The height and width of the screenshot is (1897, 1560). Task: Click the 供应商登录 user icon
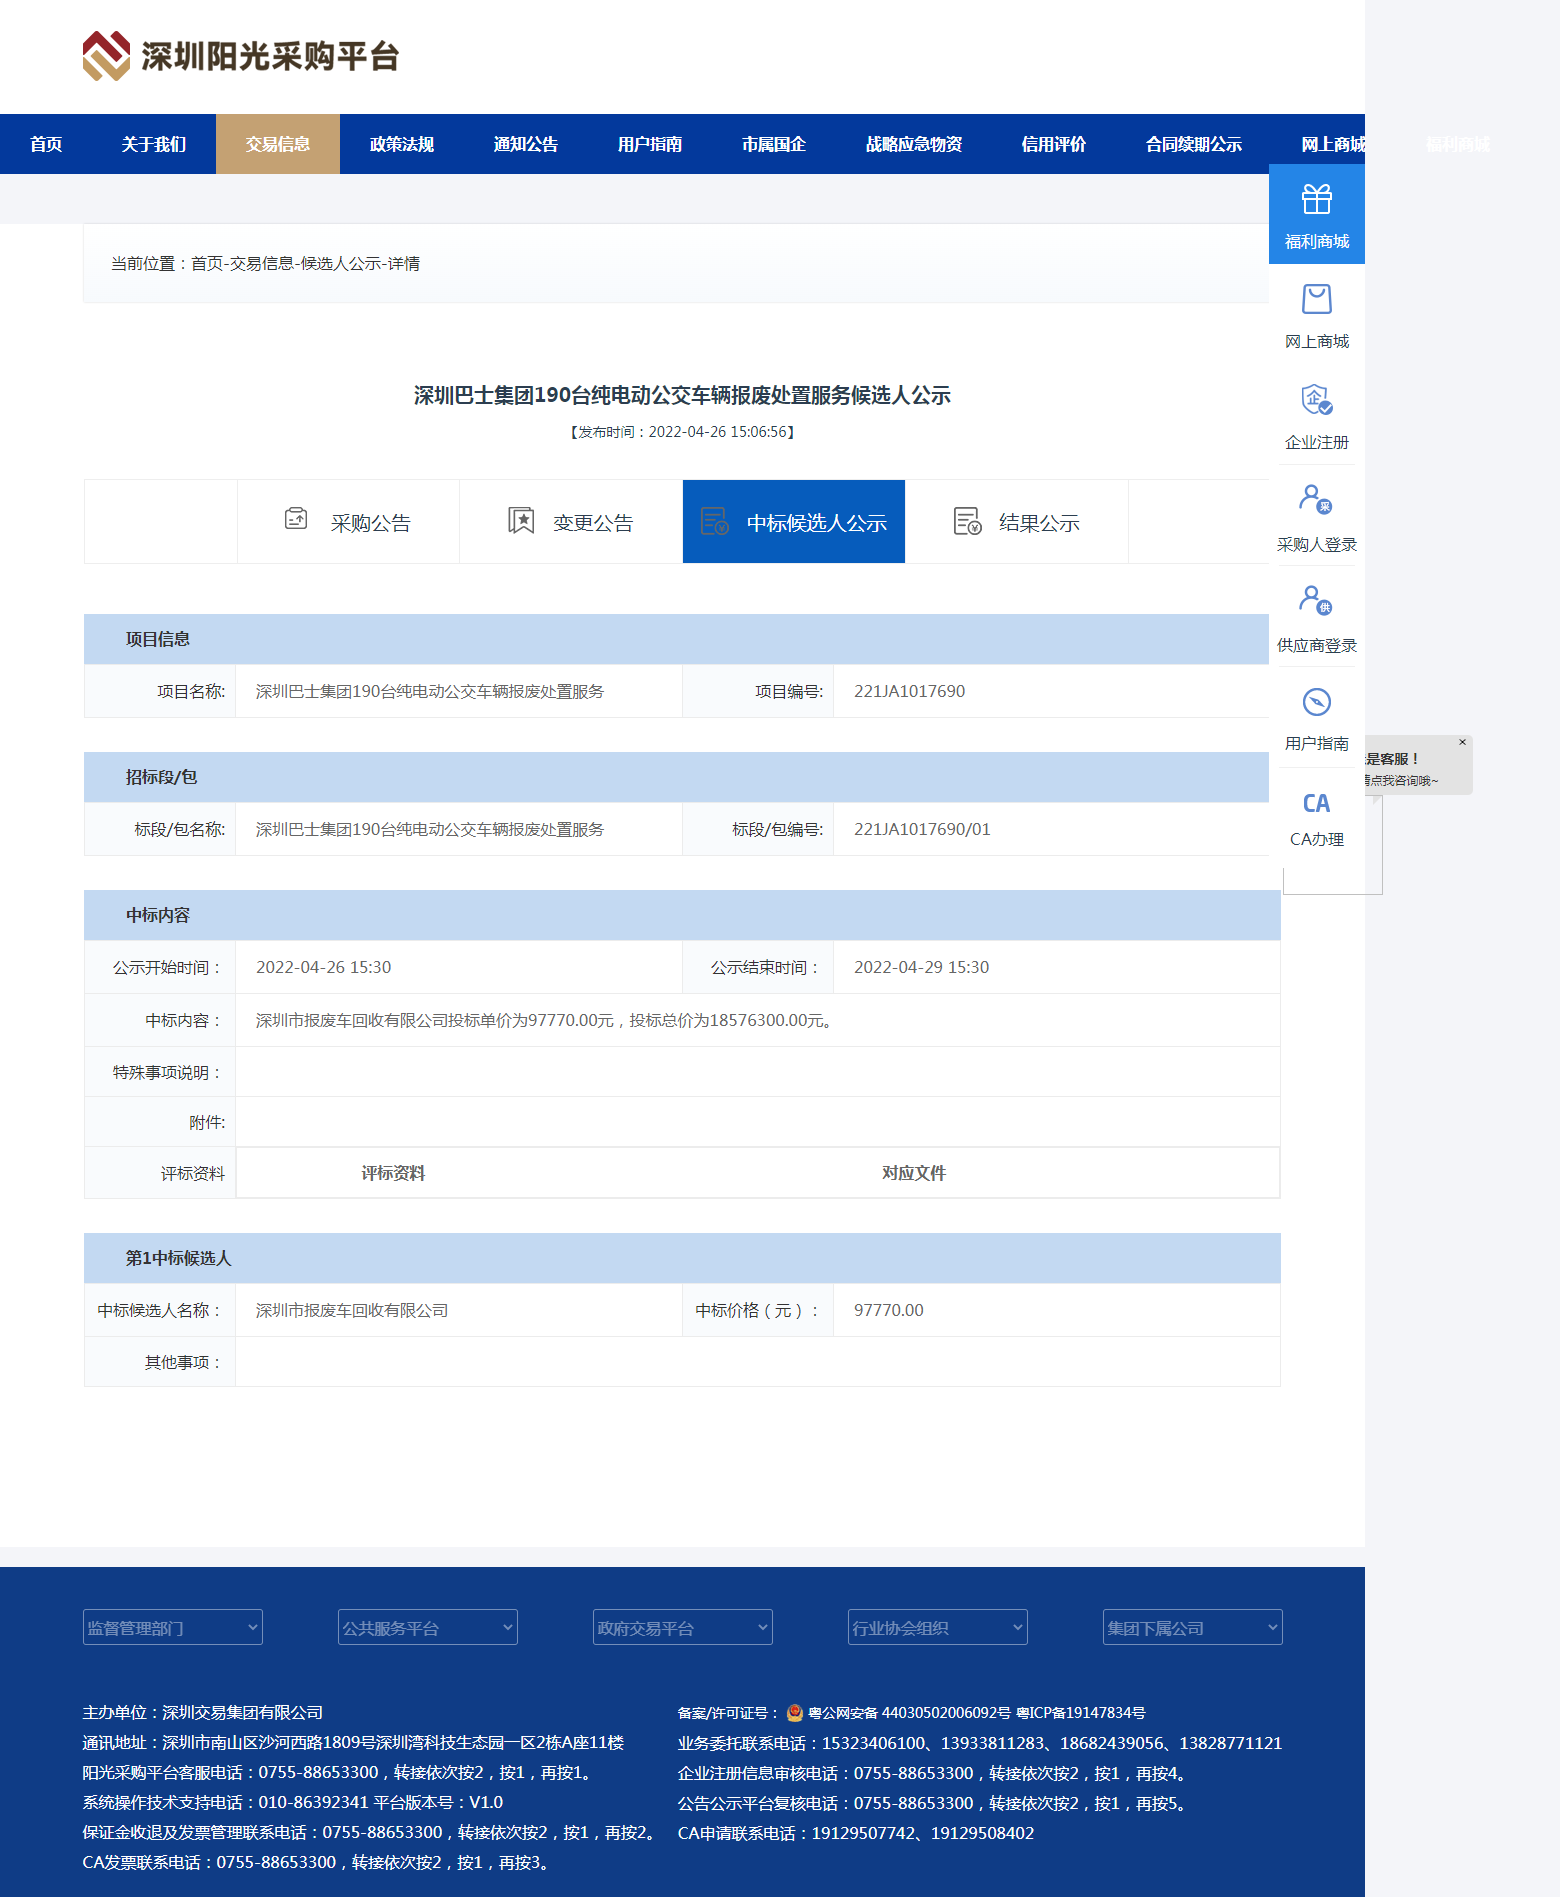coord(1316,600)
